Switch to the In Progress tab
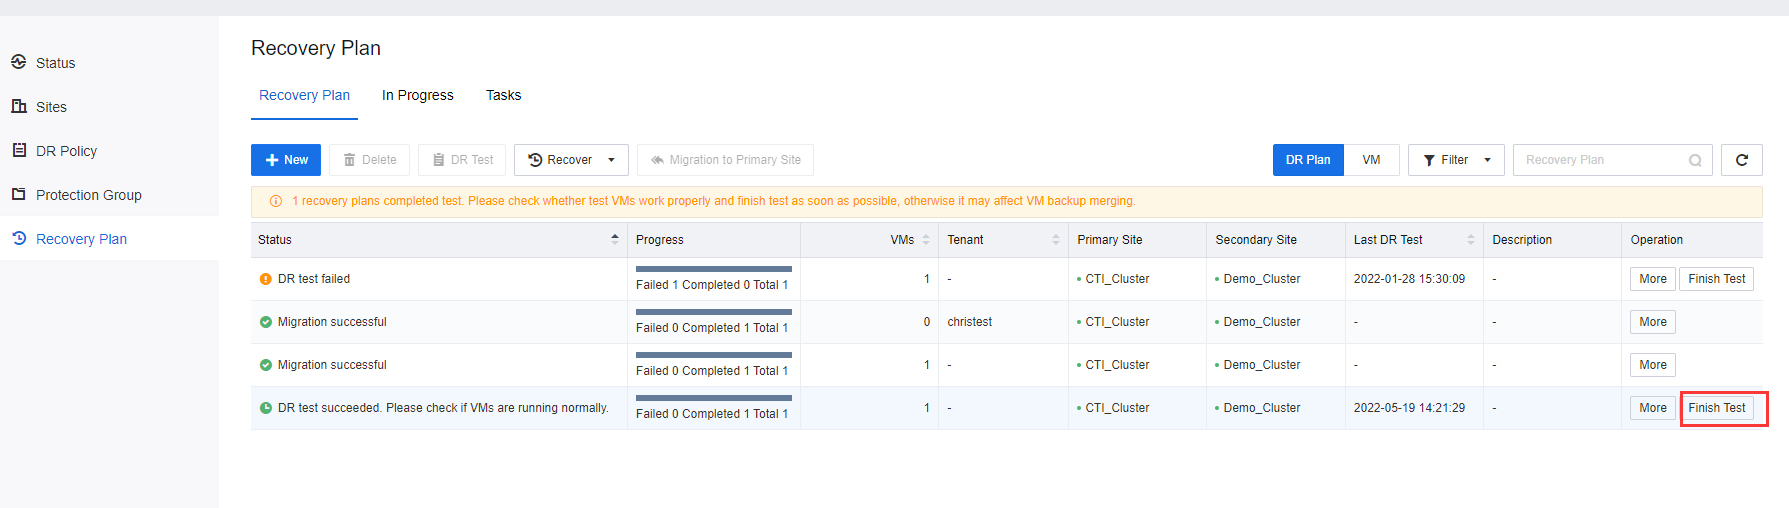The height and width of the screenshot is (508, 1789). tap(417, 95)
